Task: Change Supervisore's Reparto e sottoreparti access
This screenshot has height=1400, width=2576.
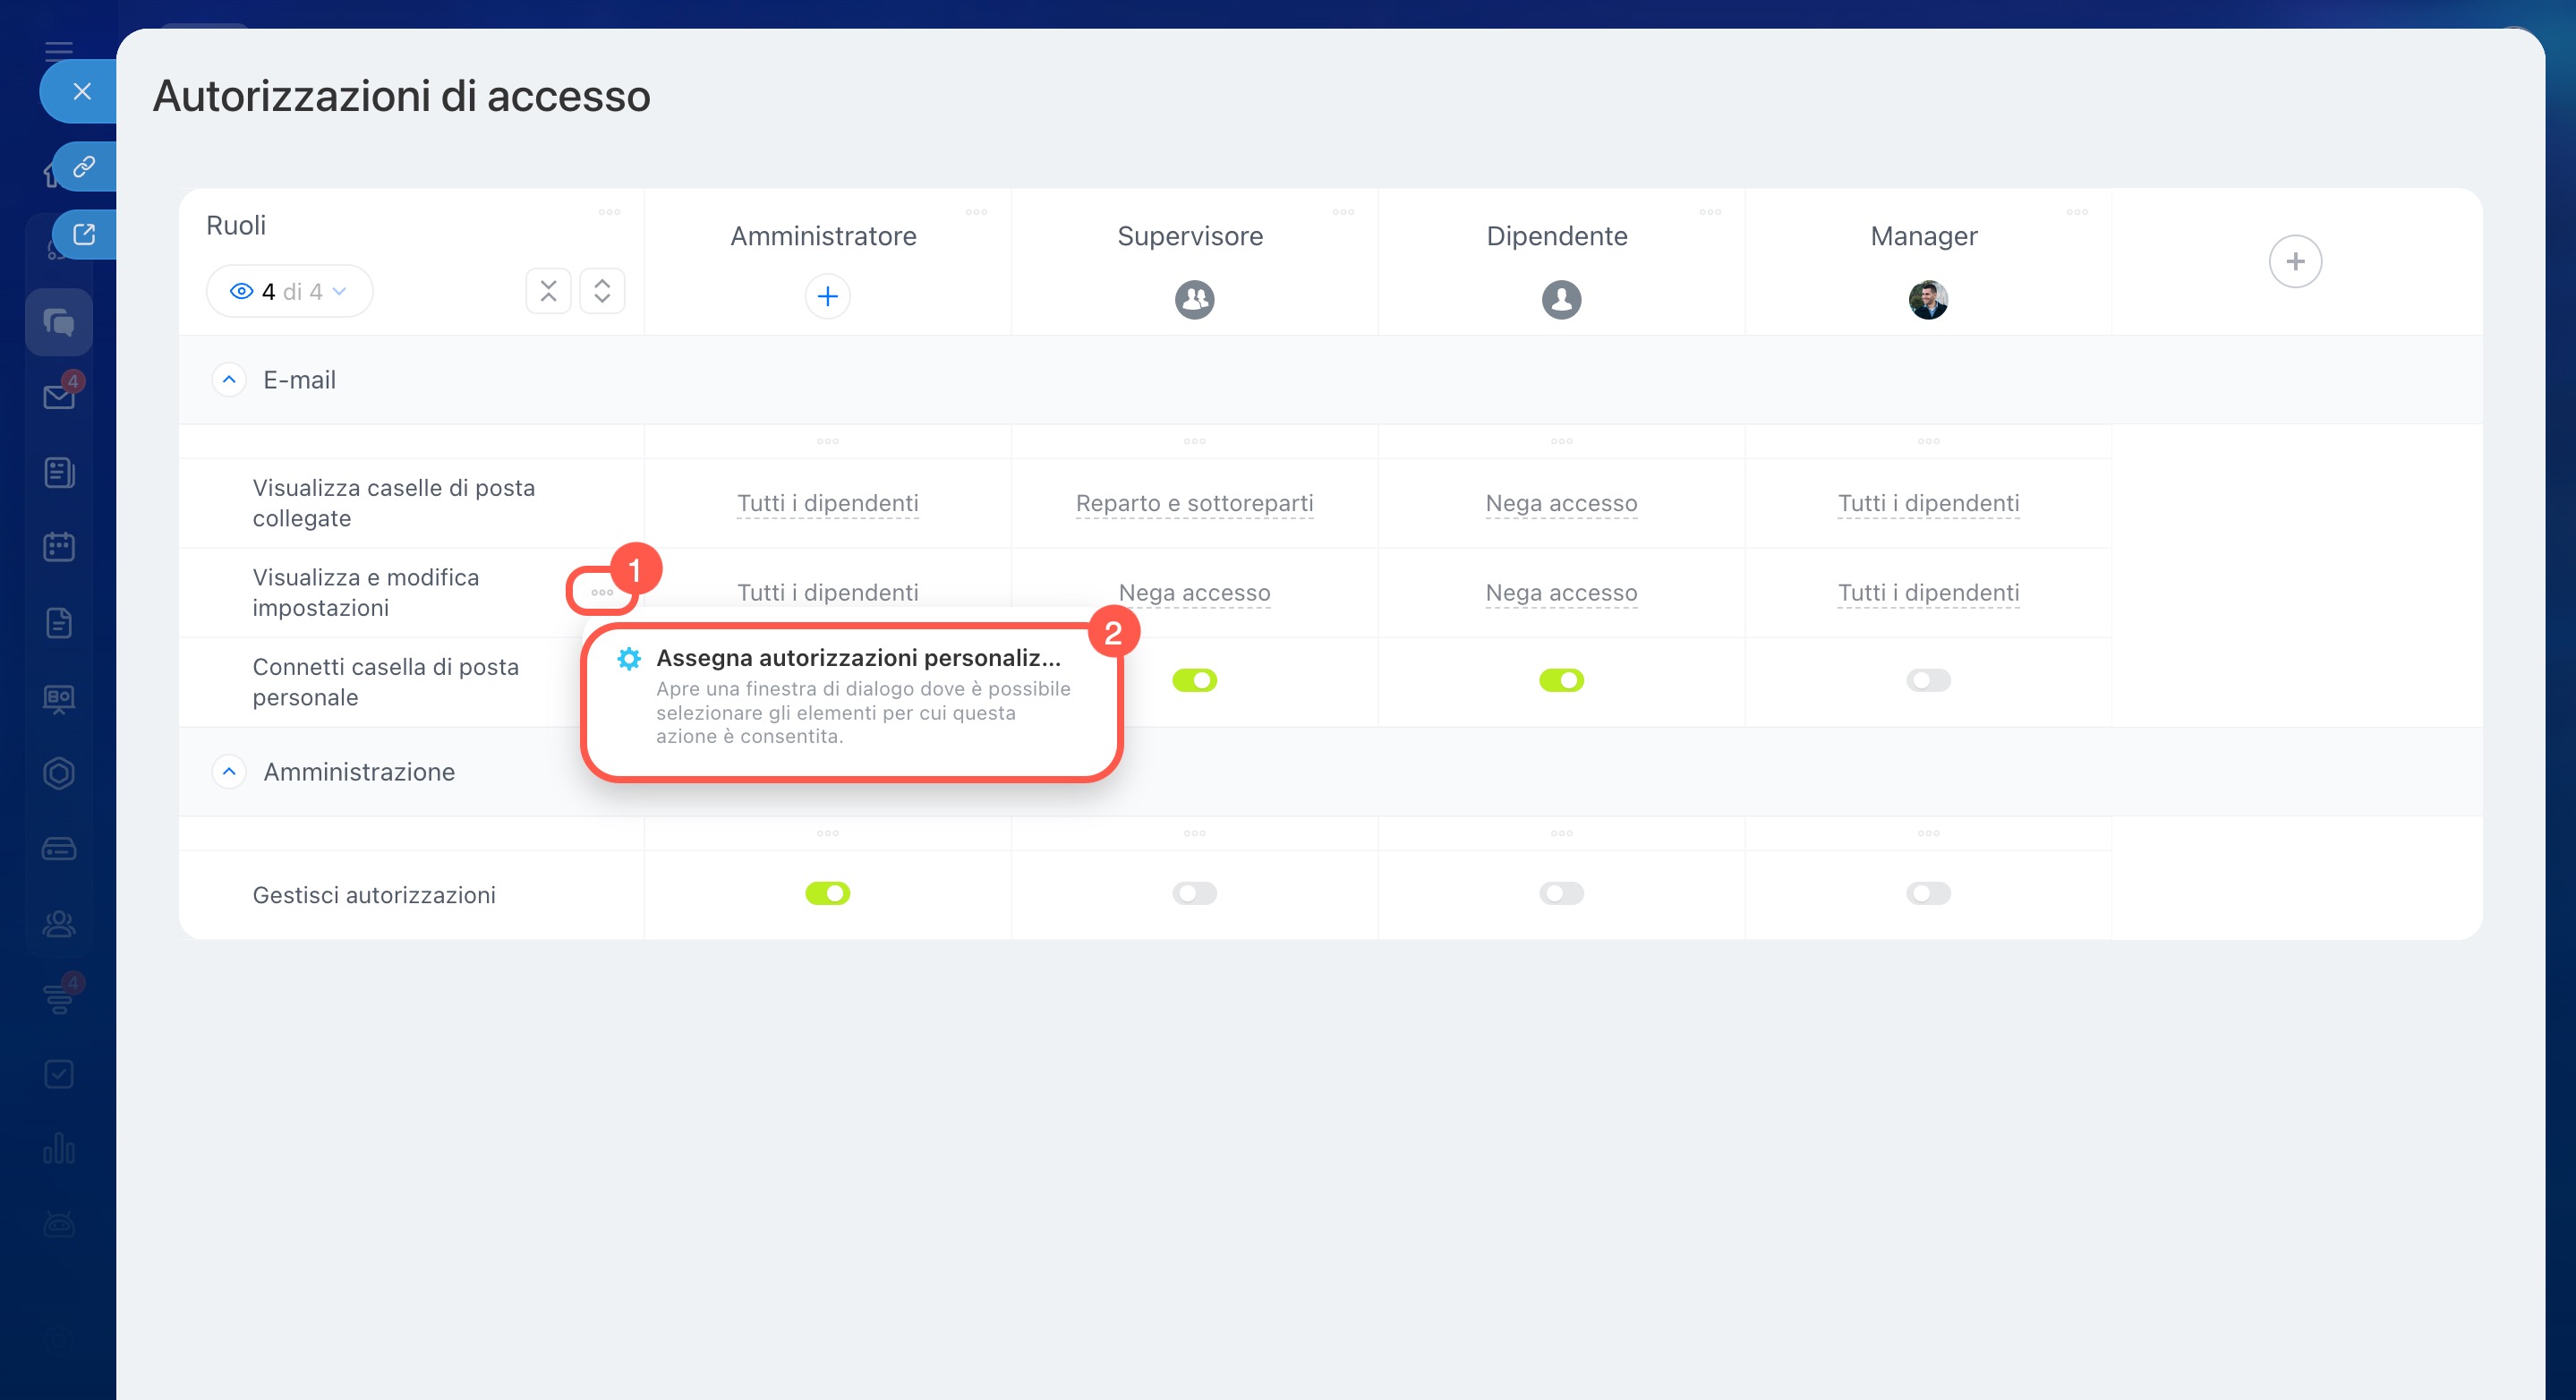Action: [x=1194, y=503]
